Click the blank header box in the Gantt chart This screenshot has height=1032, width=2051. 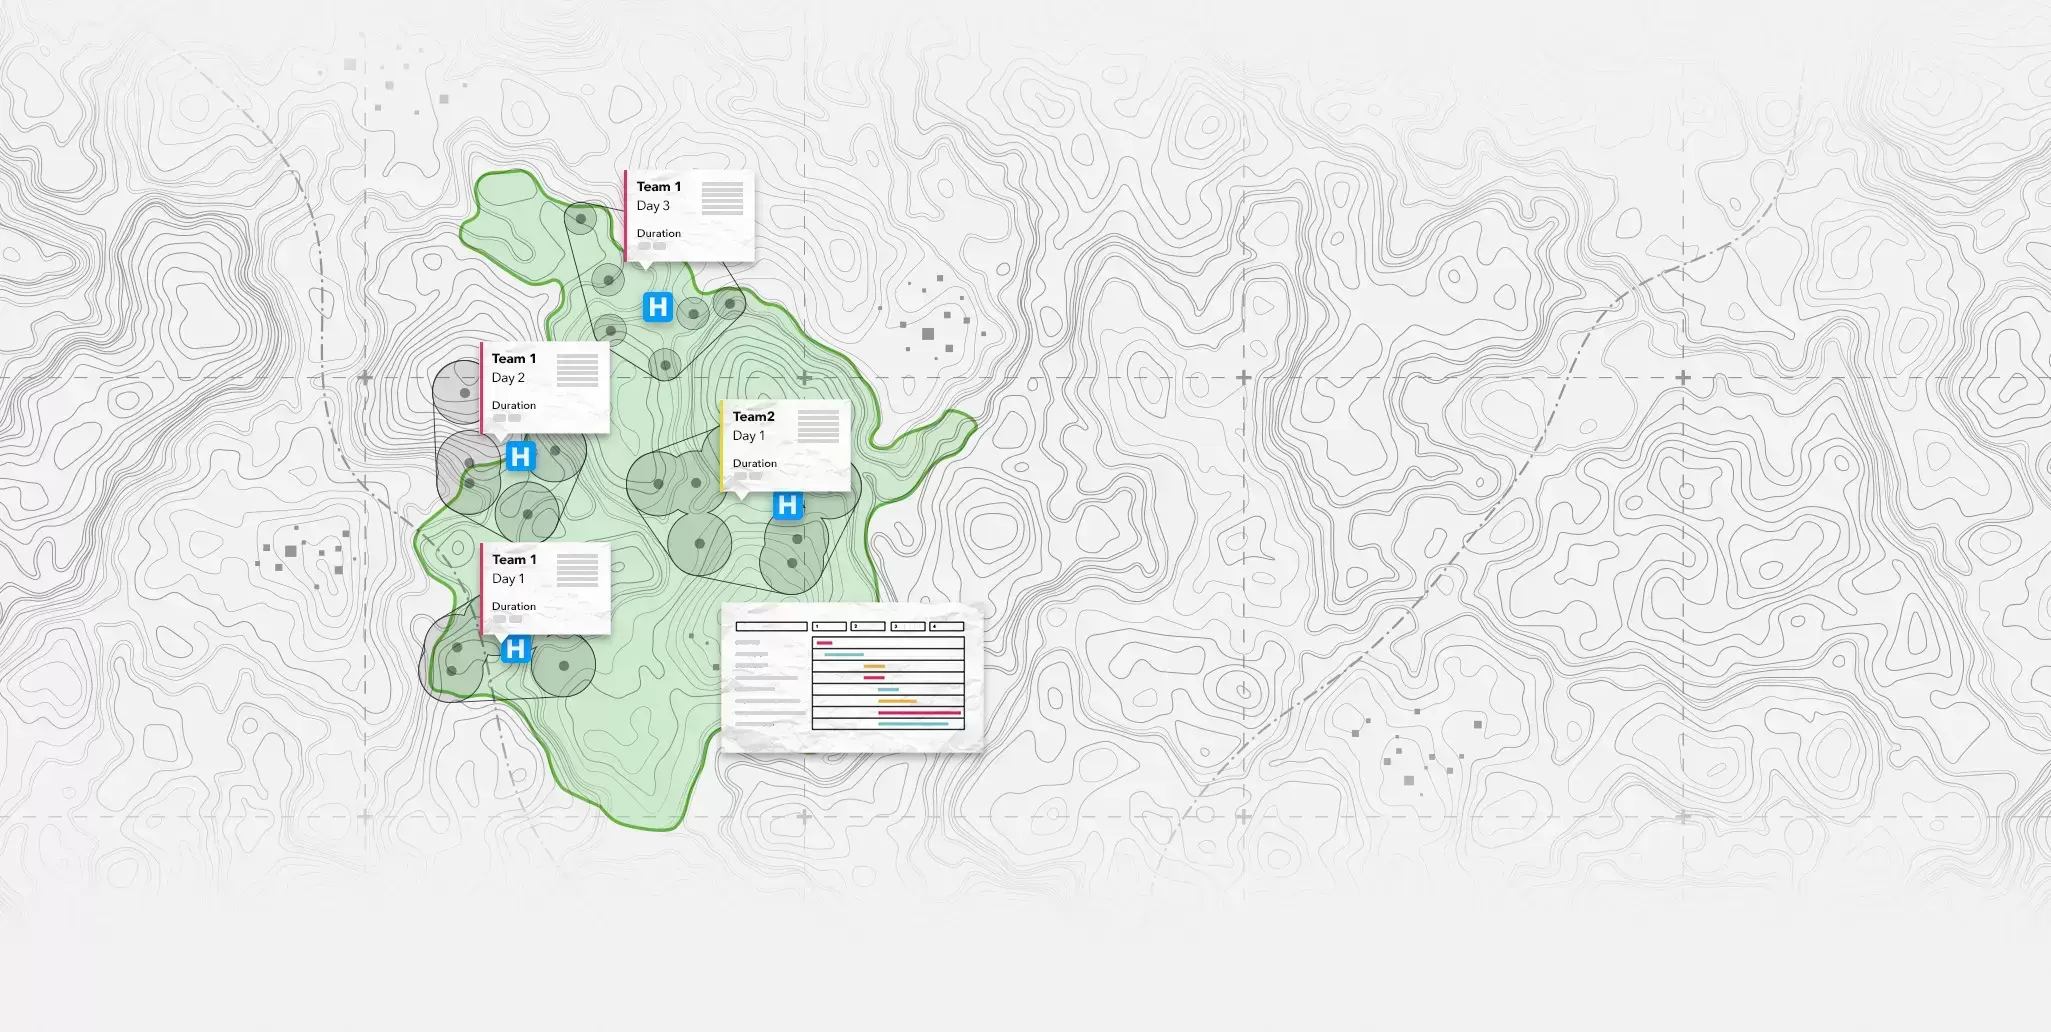[772, 626]
